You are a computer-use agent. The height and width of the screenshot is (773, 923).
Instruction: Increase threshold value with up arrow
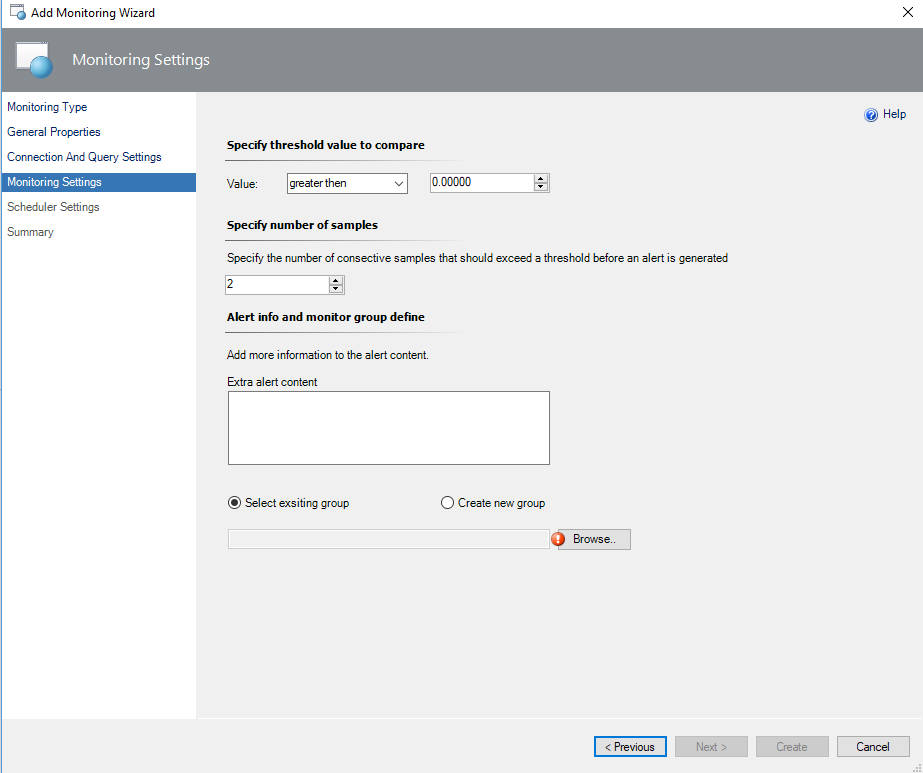(541, 179)
